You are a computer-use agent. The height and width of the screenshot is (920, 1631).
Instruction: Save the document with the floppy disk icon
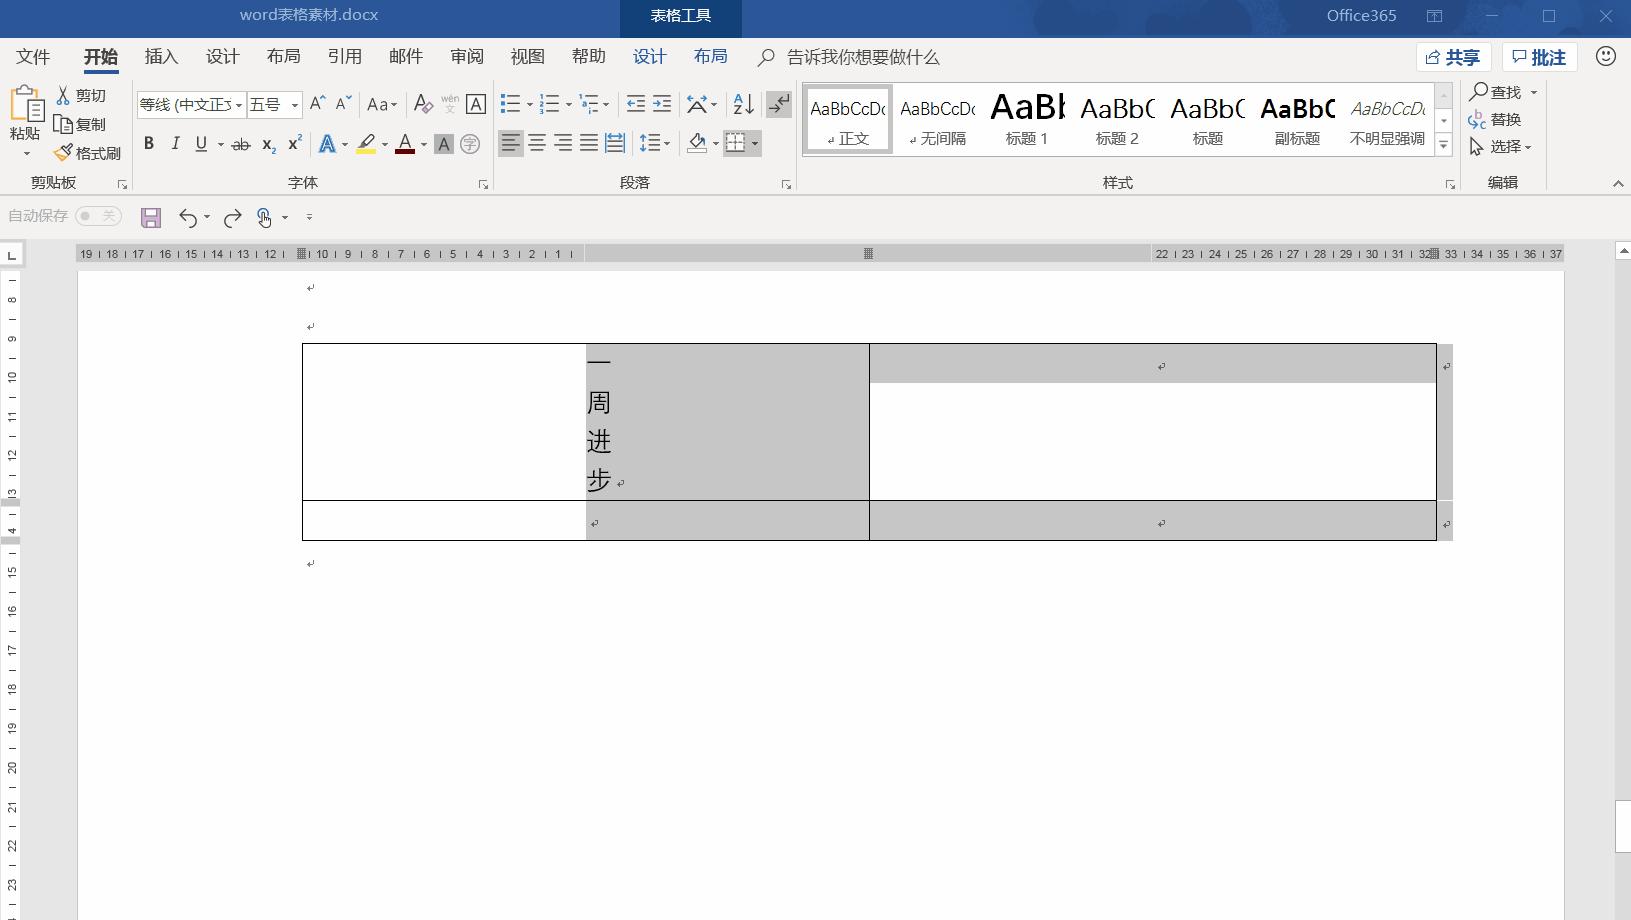pyautogui.click(x=151, y=217)
